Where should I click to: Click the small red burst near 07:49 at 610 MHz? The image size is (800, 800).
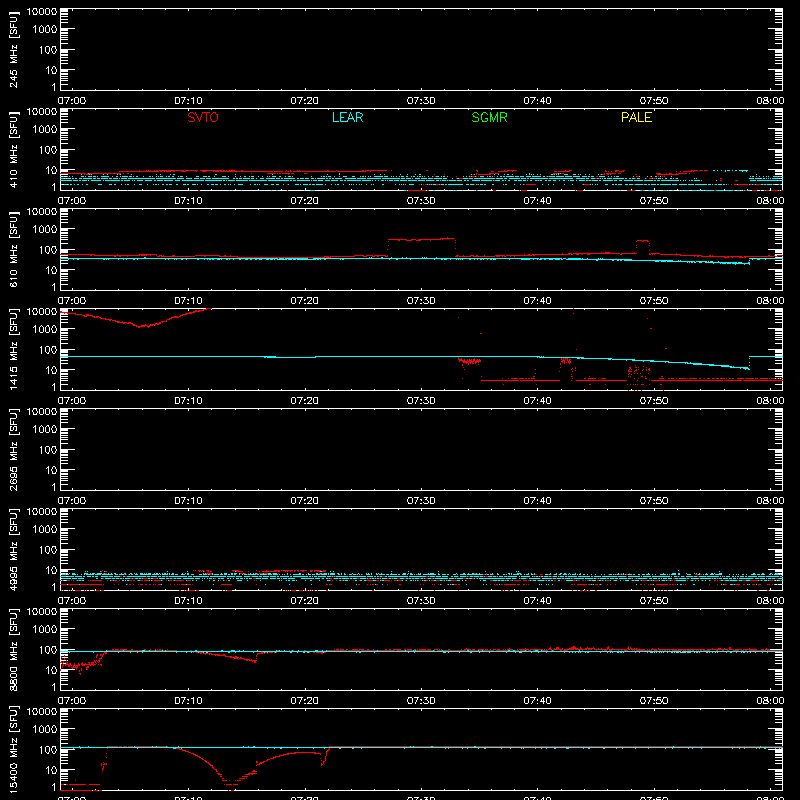pyautogui.click(x=642, y=242)
